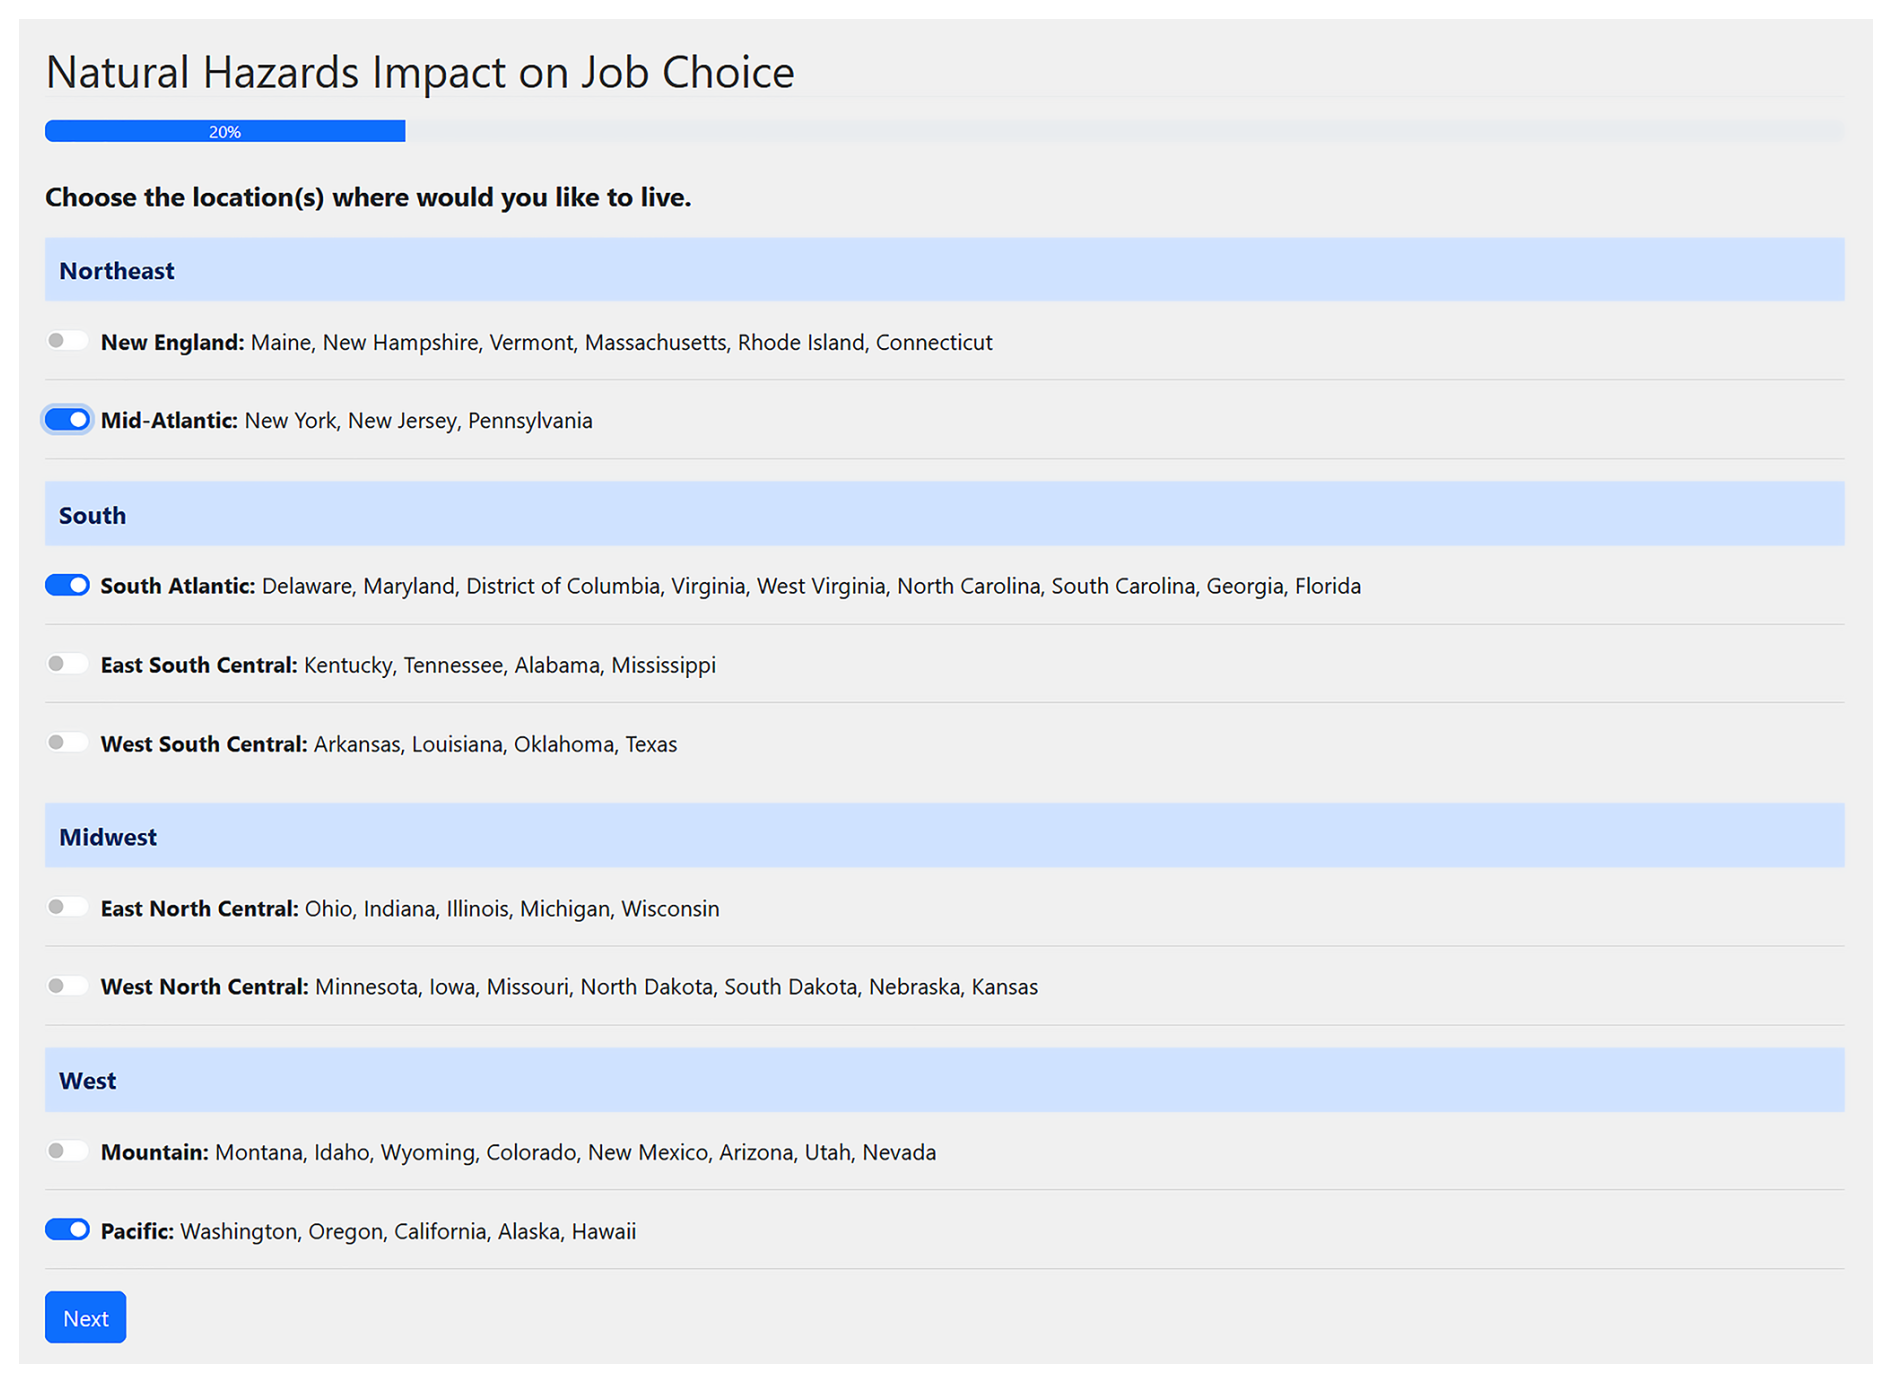Click the bold "New England:" label text
Screen dimensions: 1892x1383
[172, 342]
